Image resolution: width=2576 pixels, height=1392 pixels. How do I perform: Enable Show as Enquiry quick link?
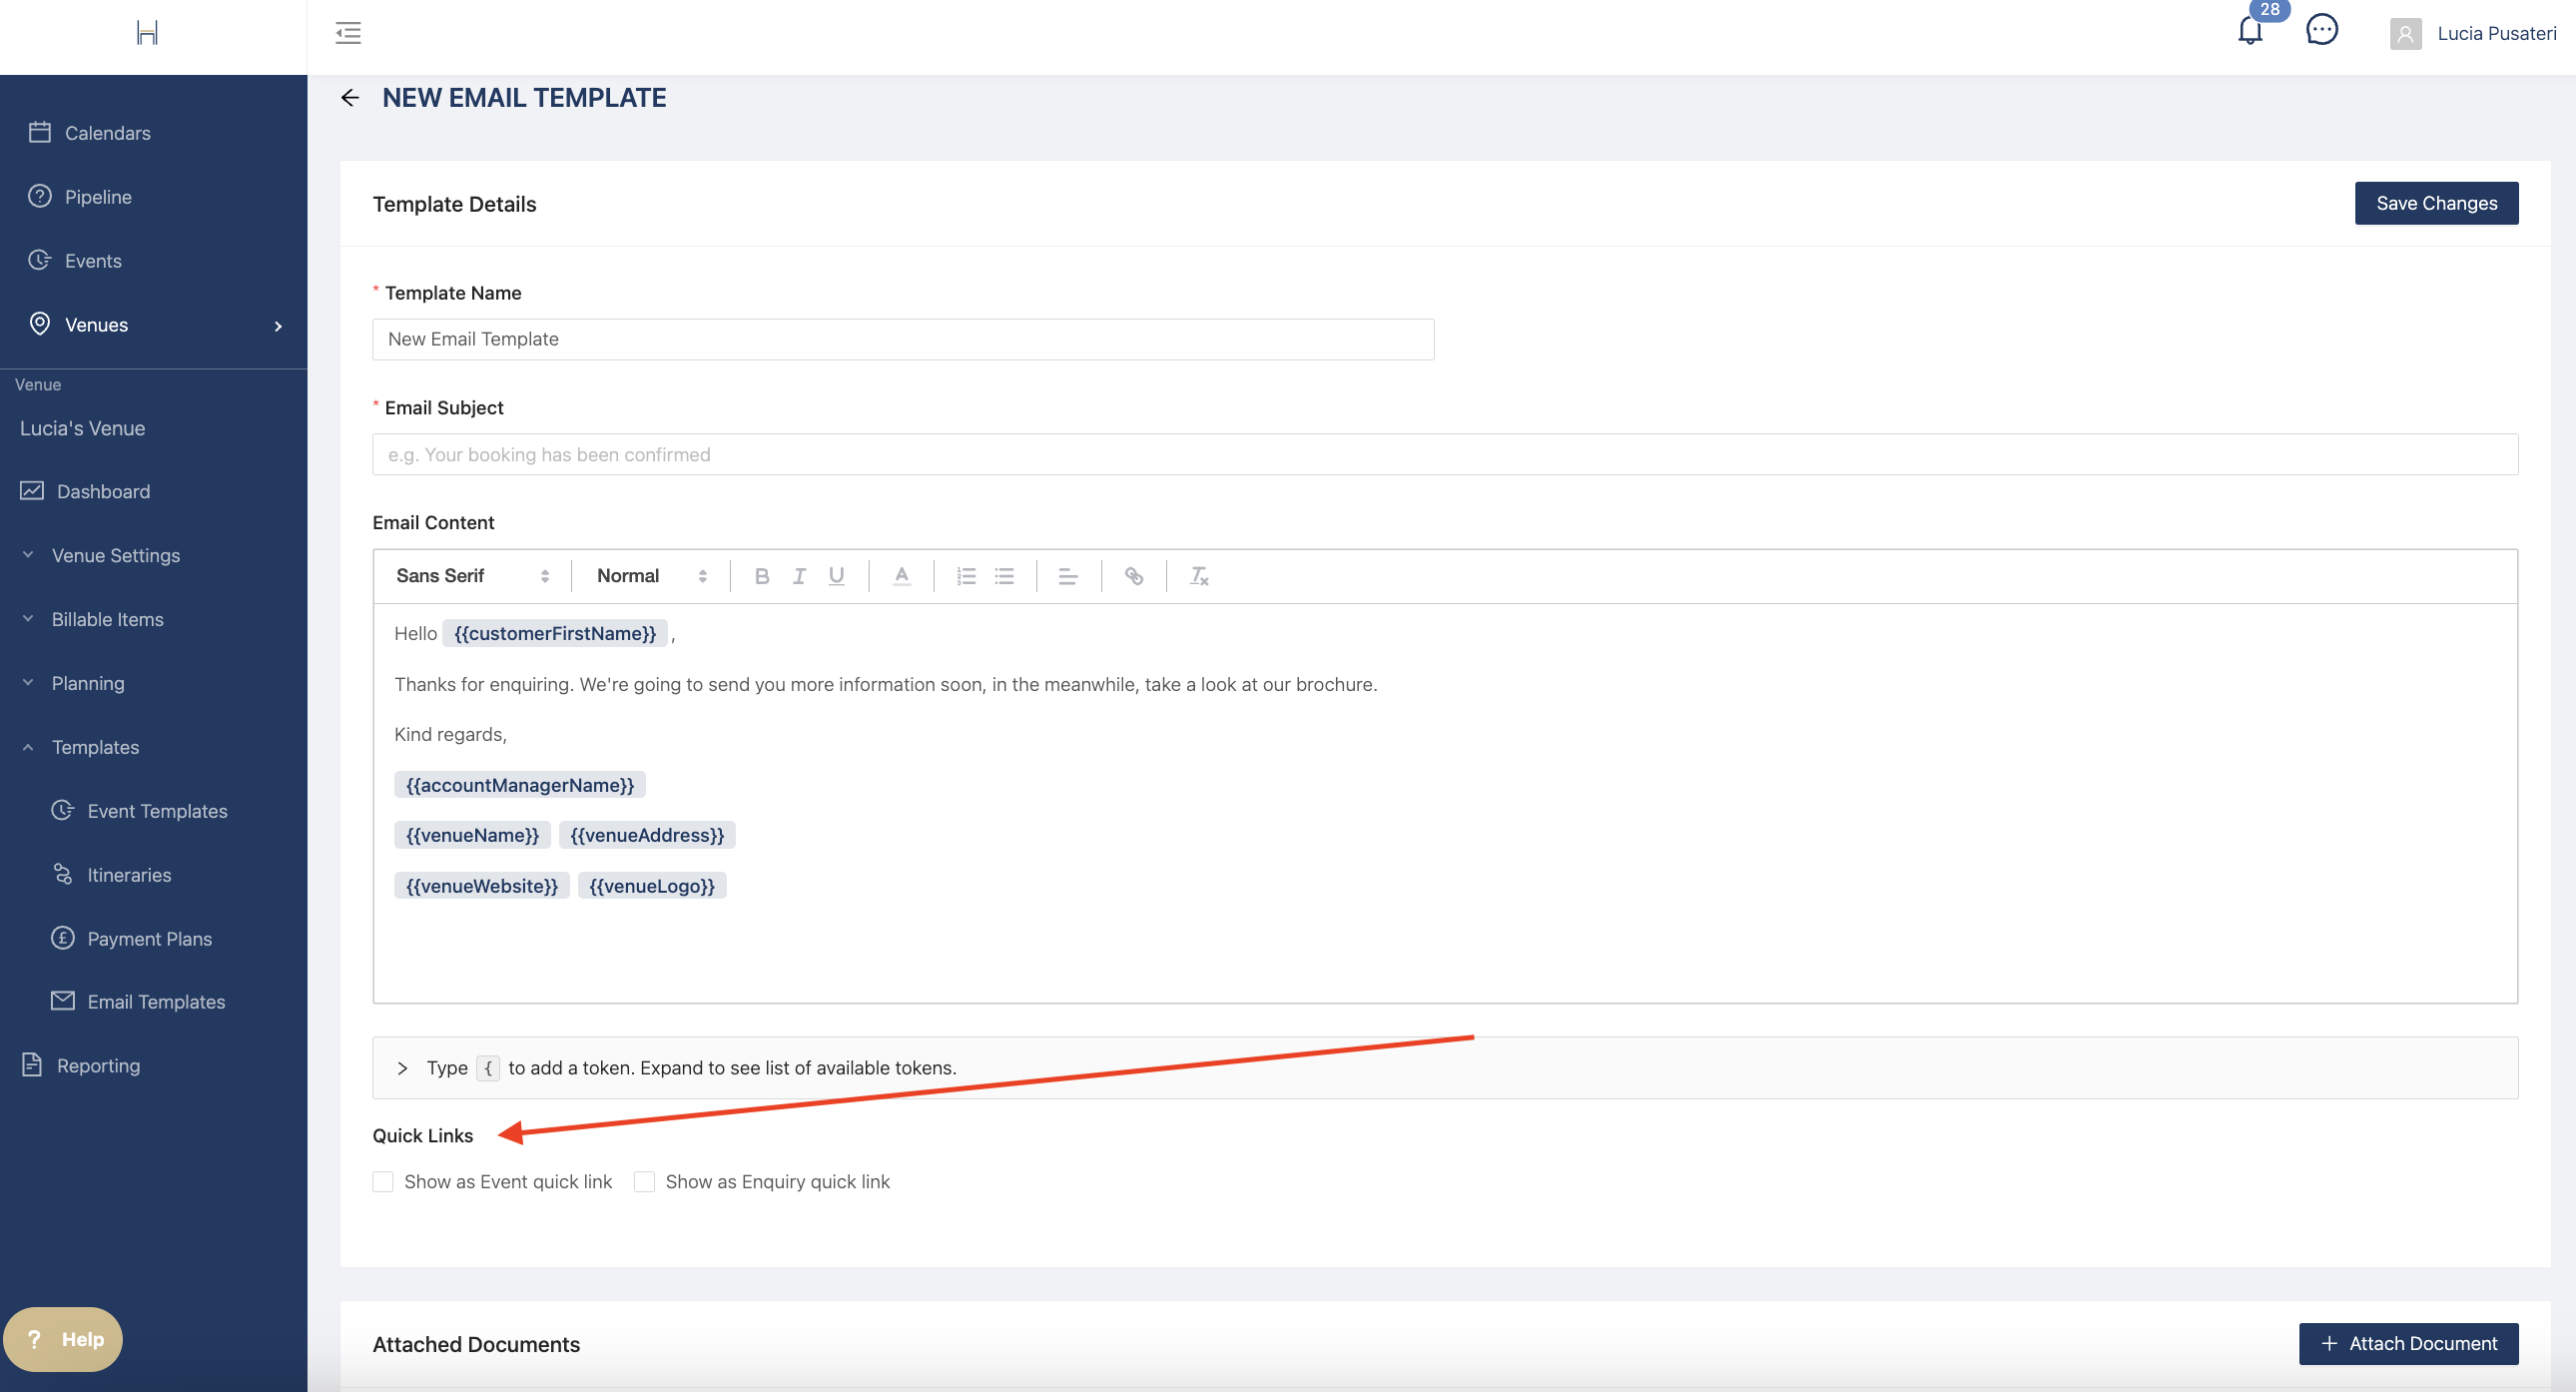pos(645,1182)
